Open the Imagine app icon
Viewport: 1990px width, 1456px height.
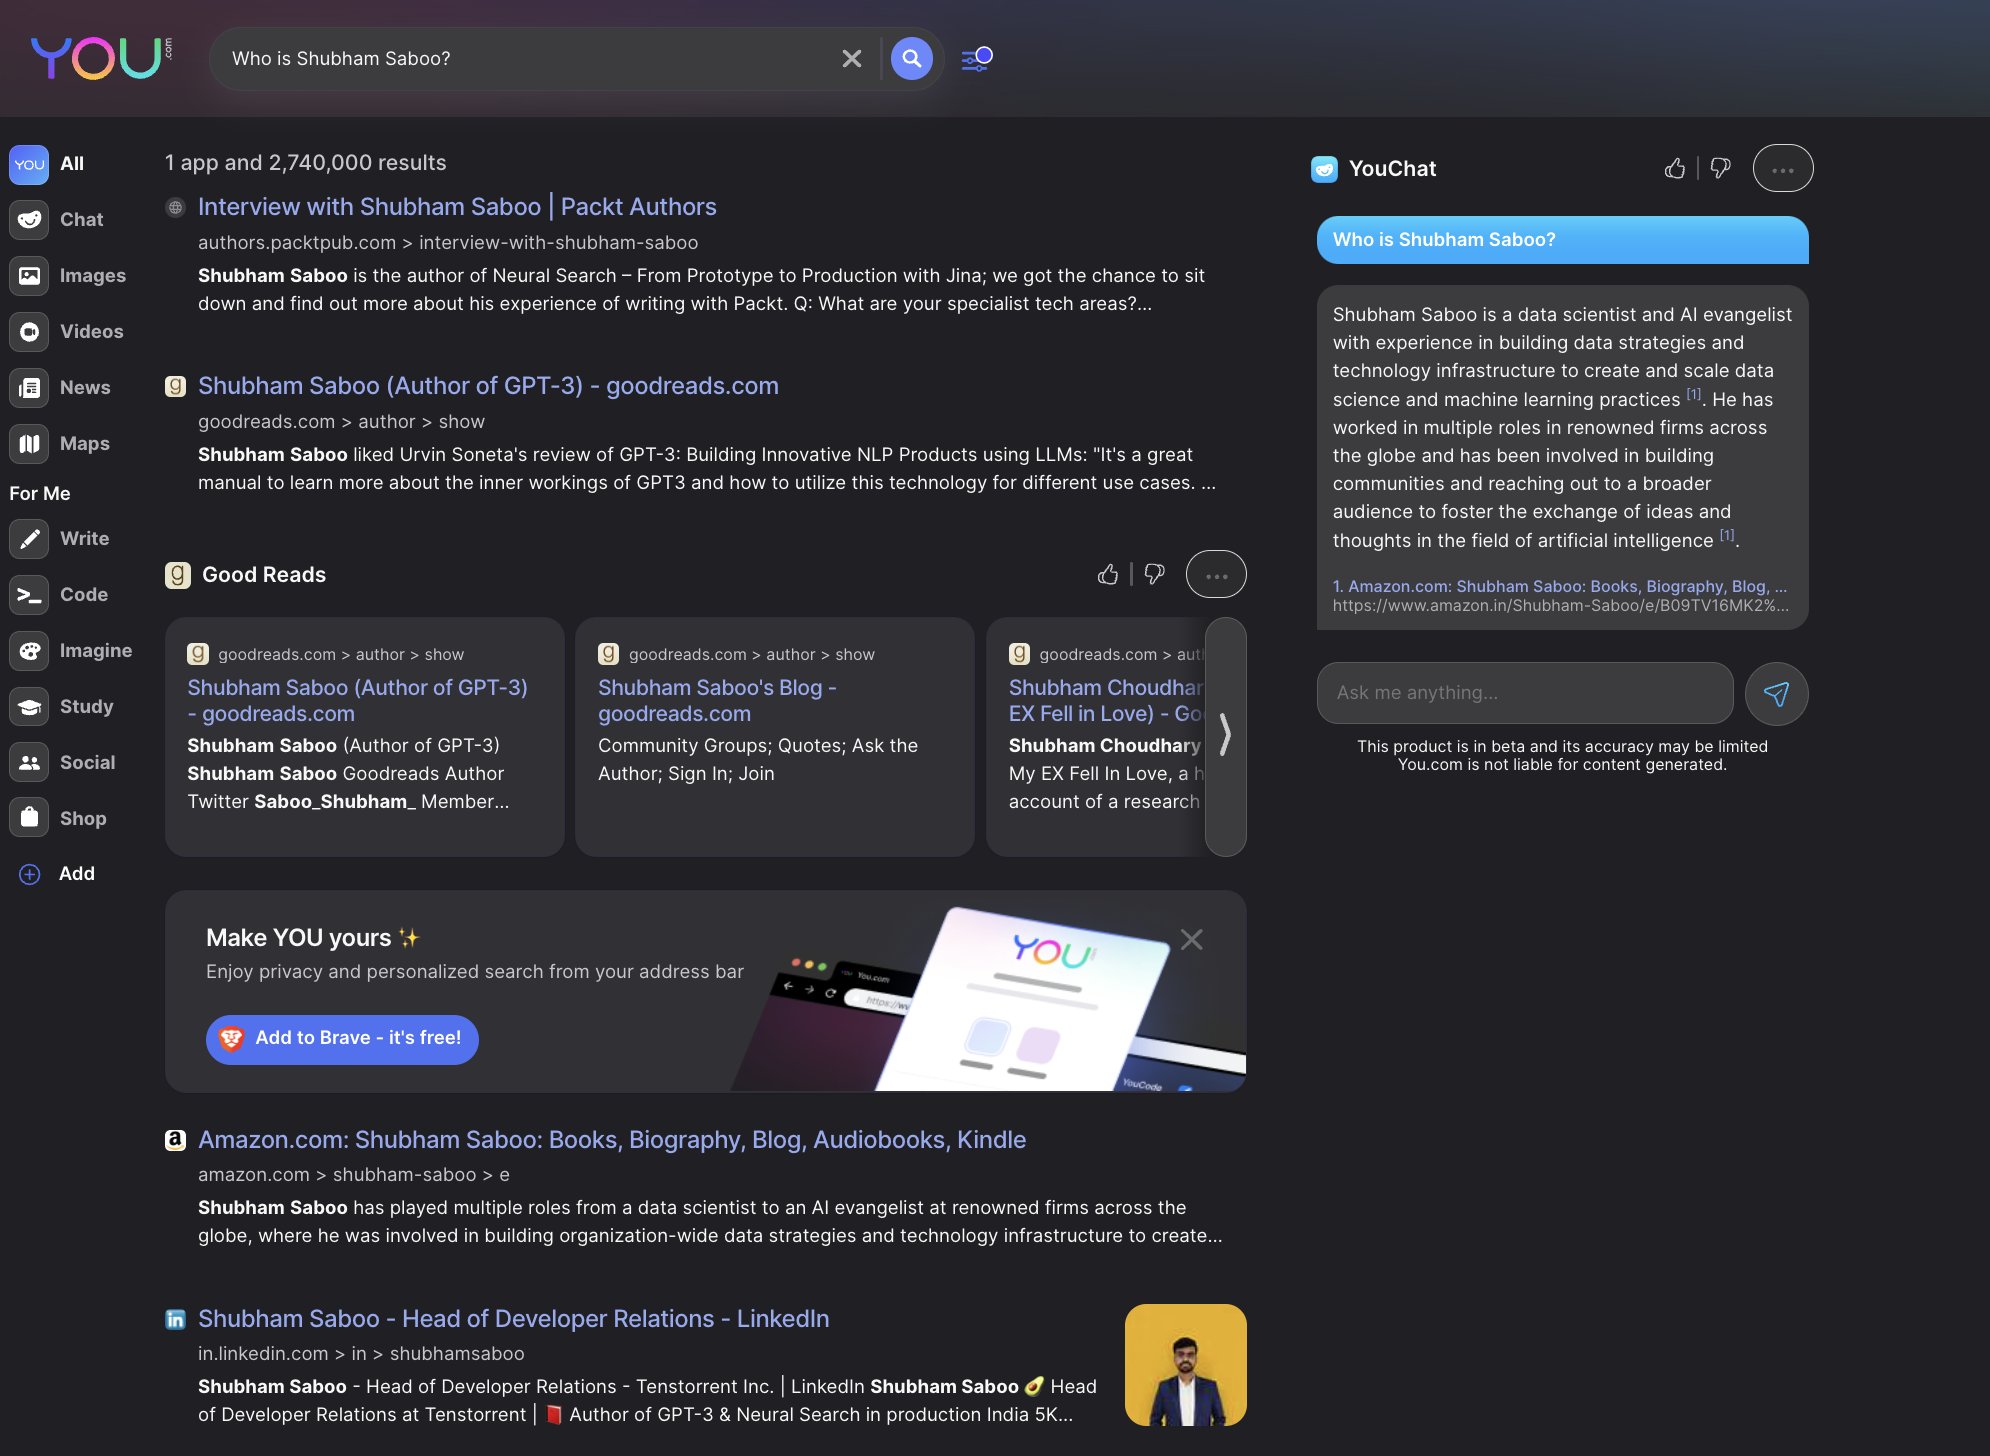click(30, 651)
